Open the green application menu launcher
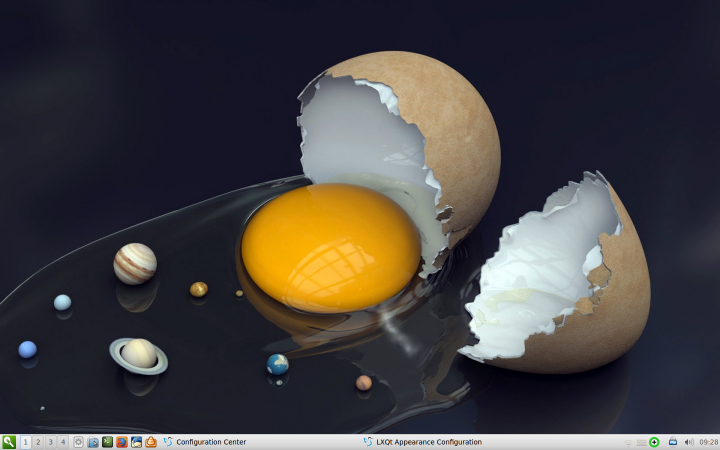The width and height of the screenshot is (720, 450). [9, 442]
